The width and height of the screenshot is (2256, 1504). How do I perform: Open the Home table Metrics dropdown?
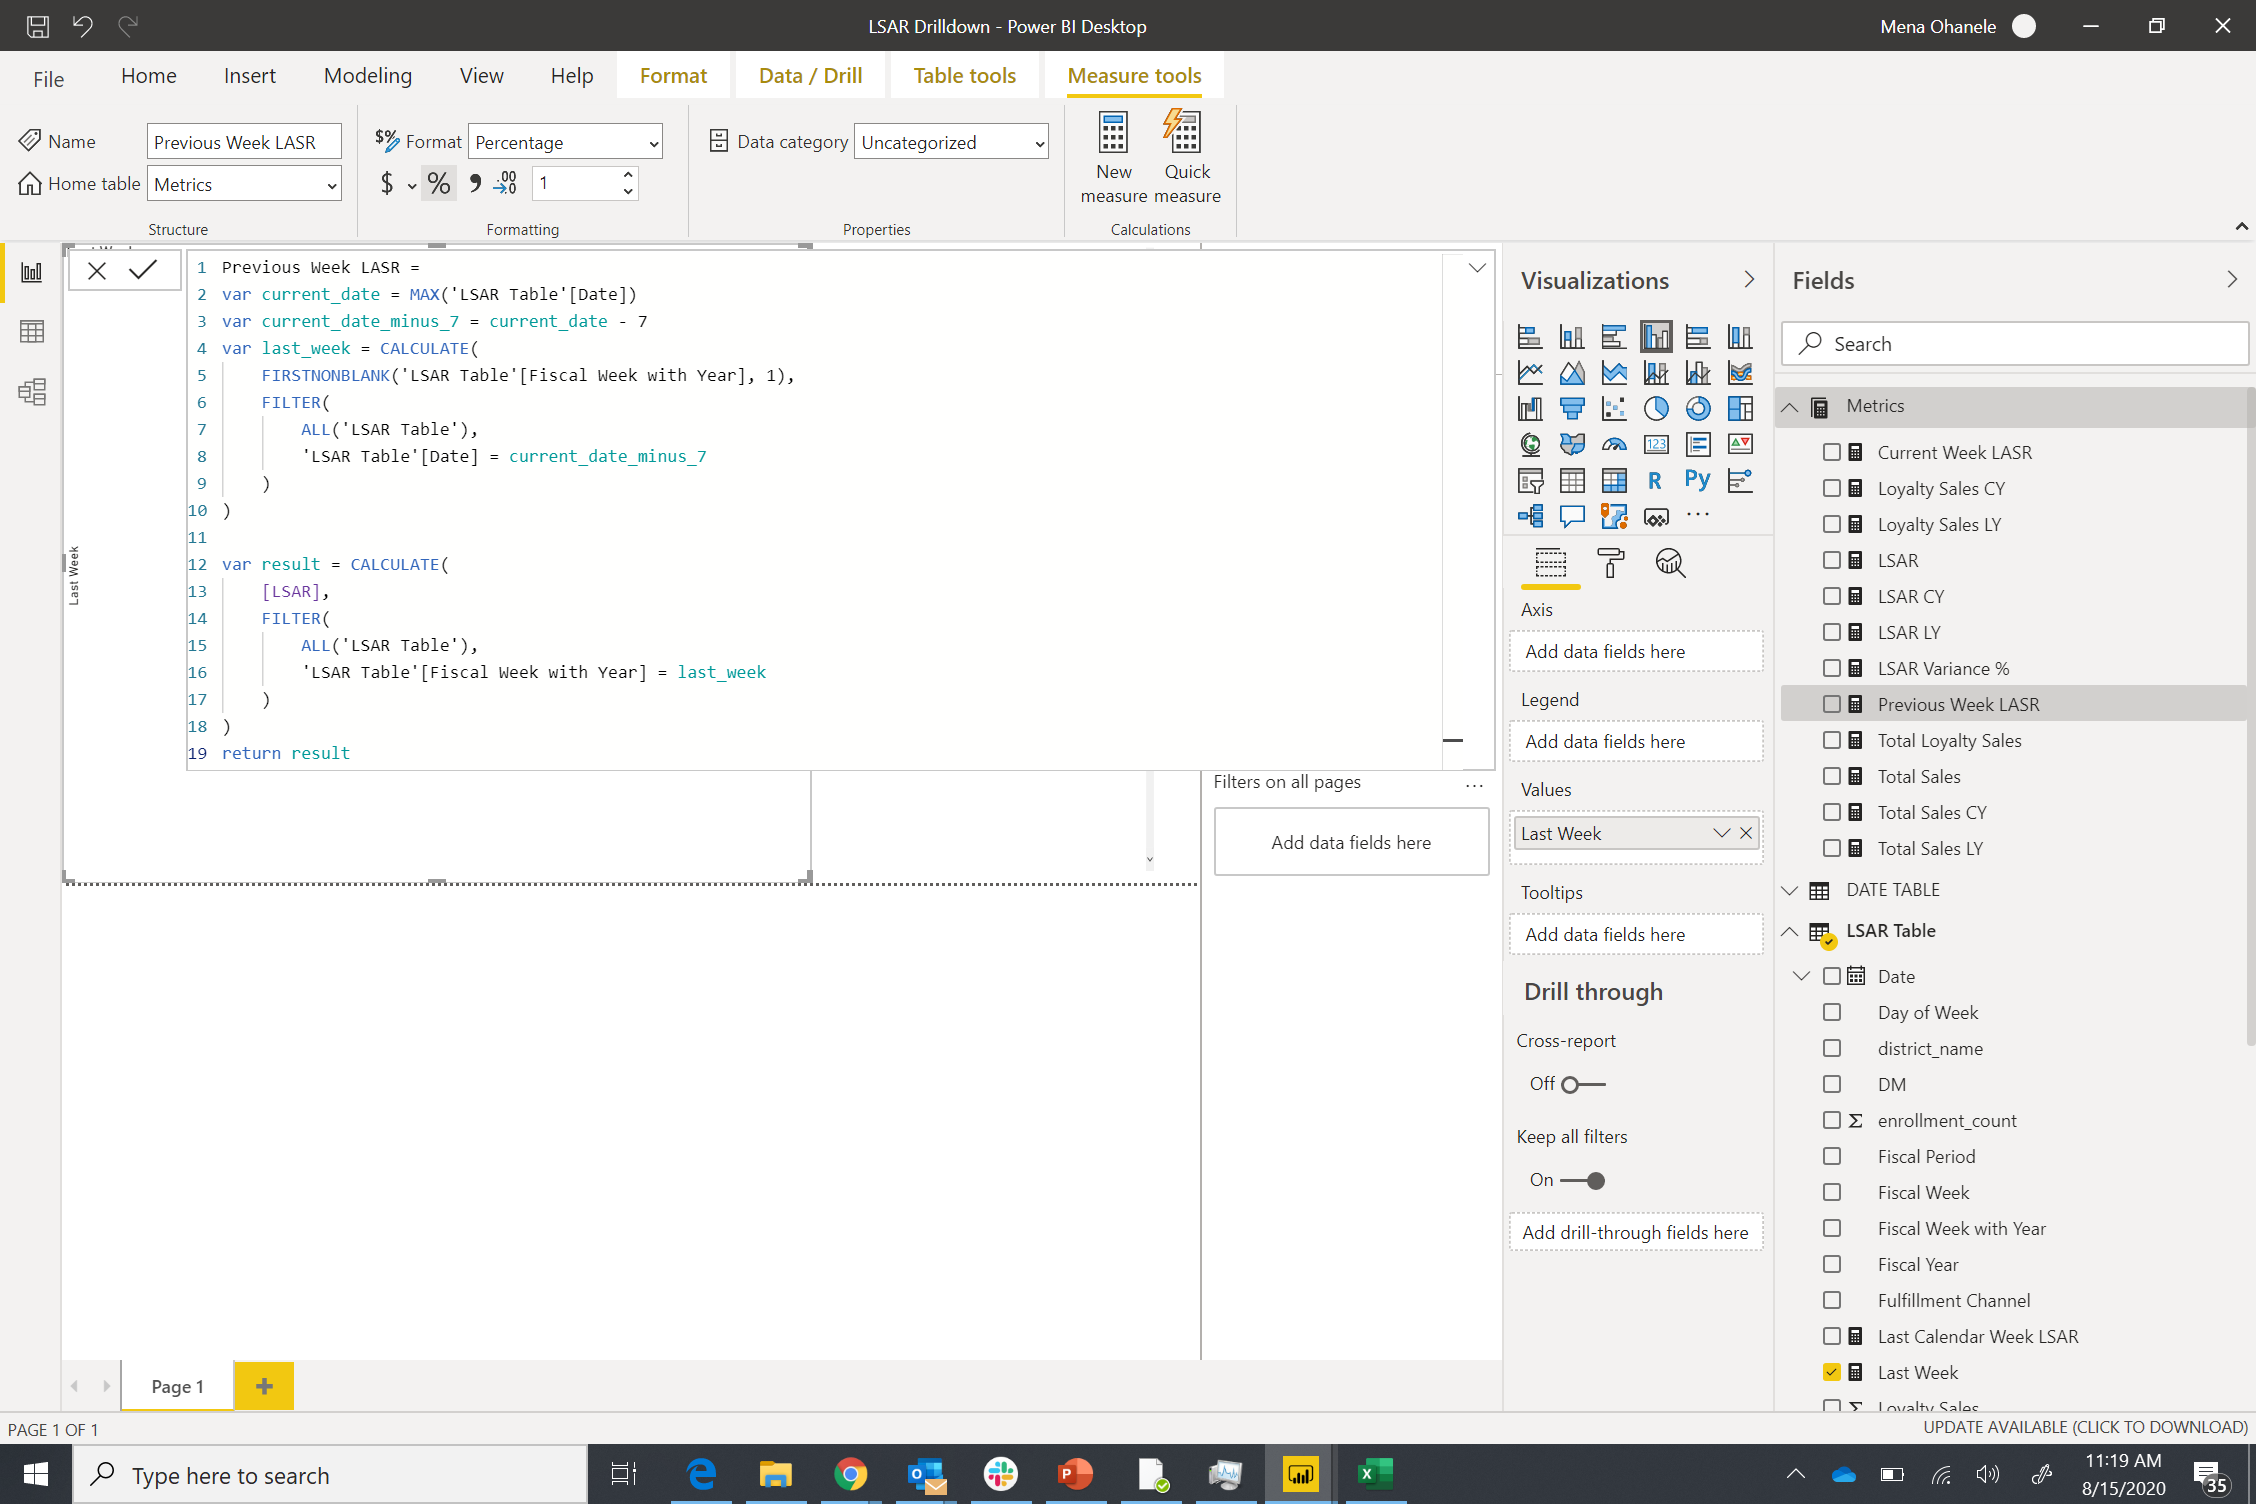pos(244,184)
